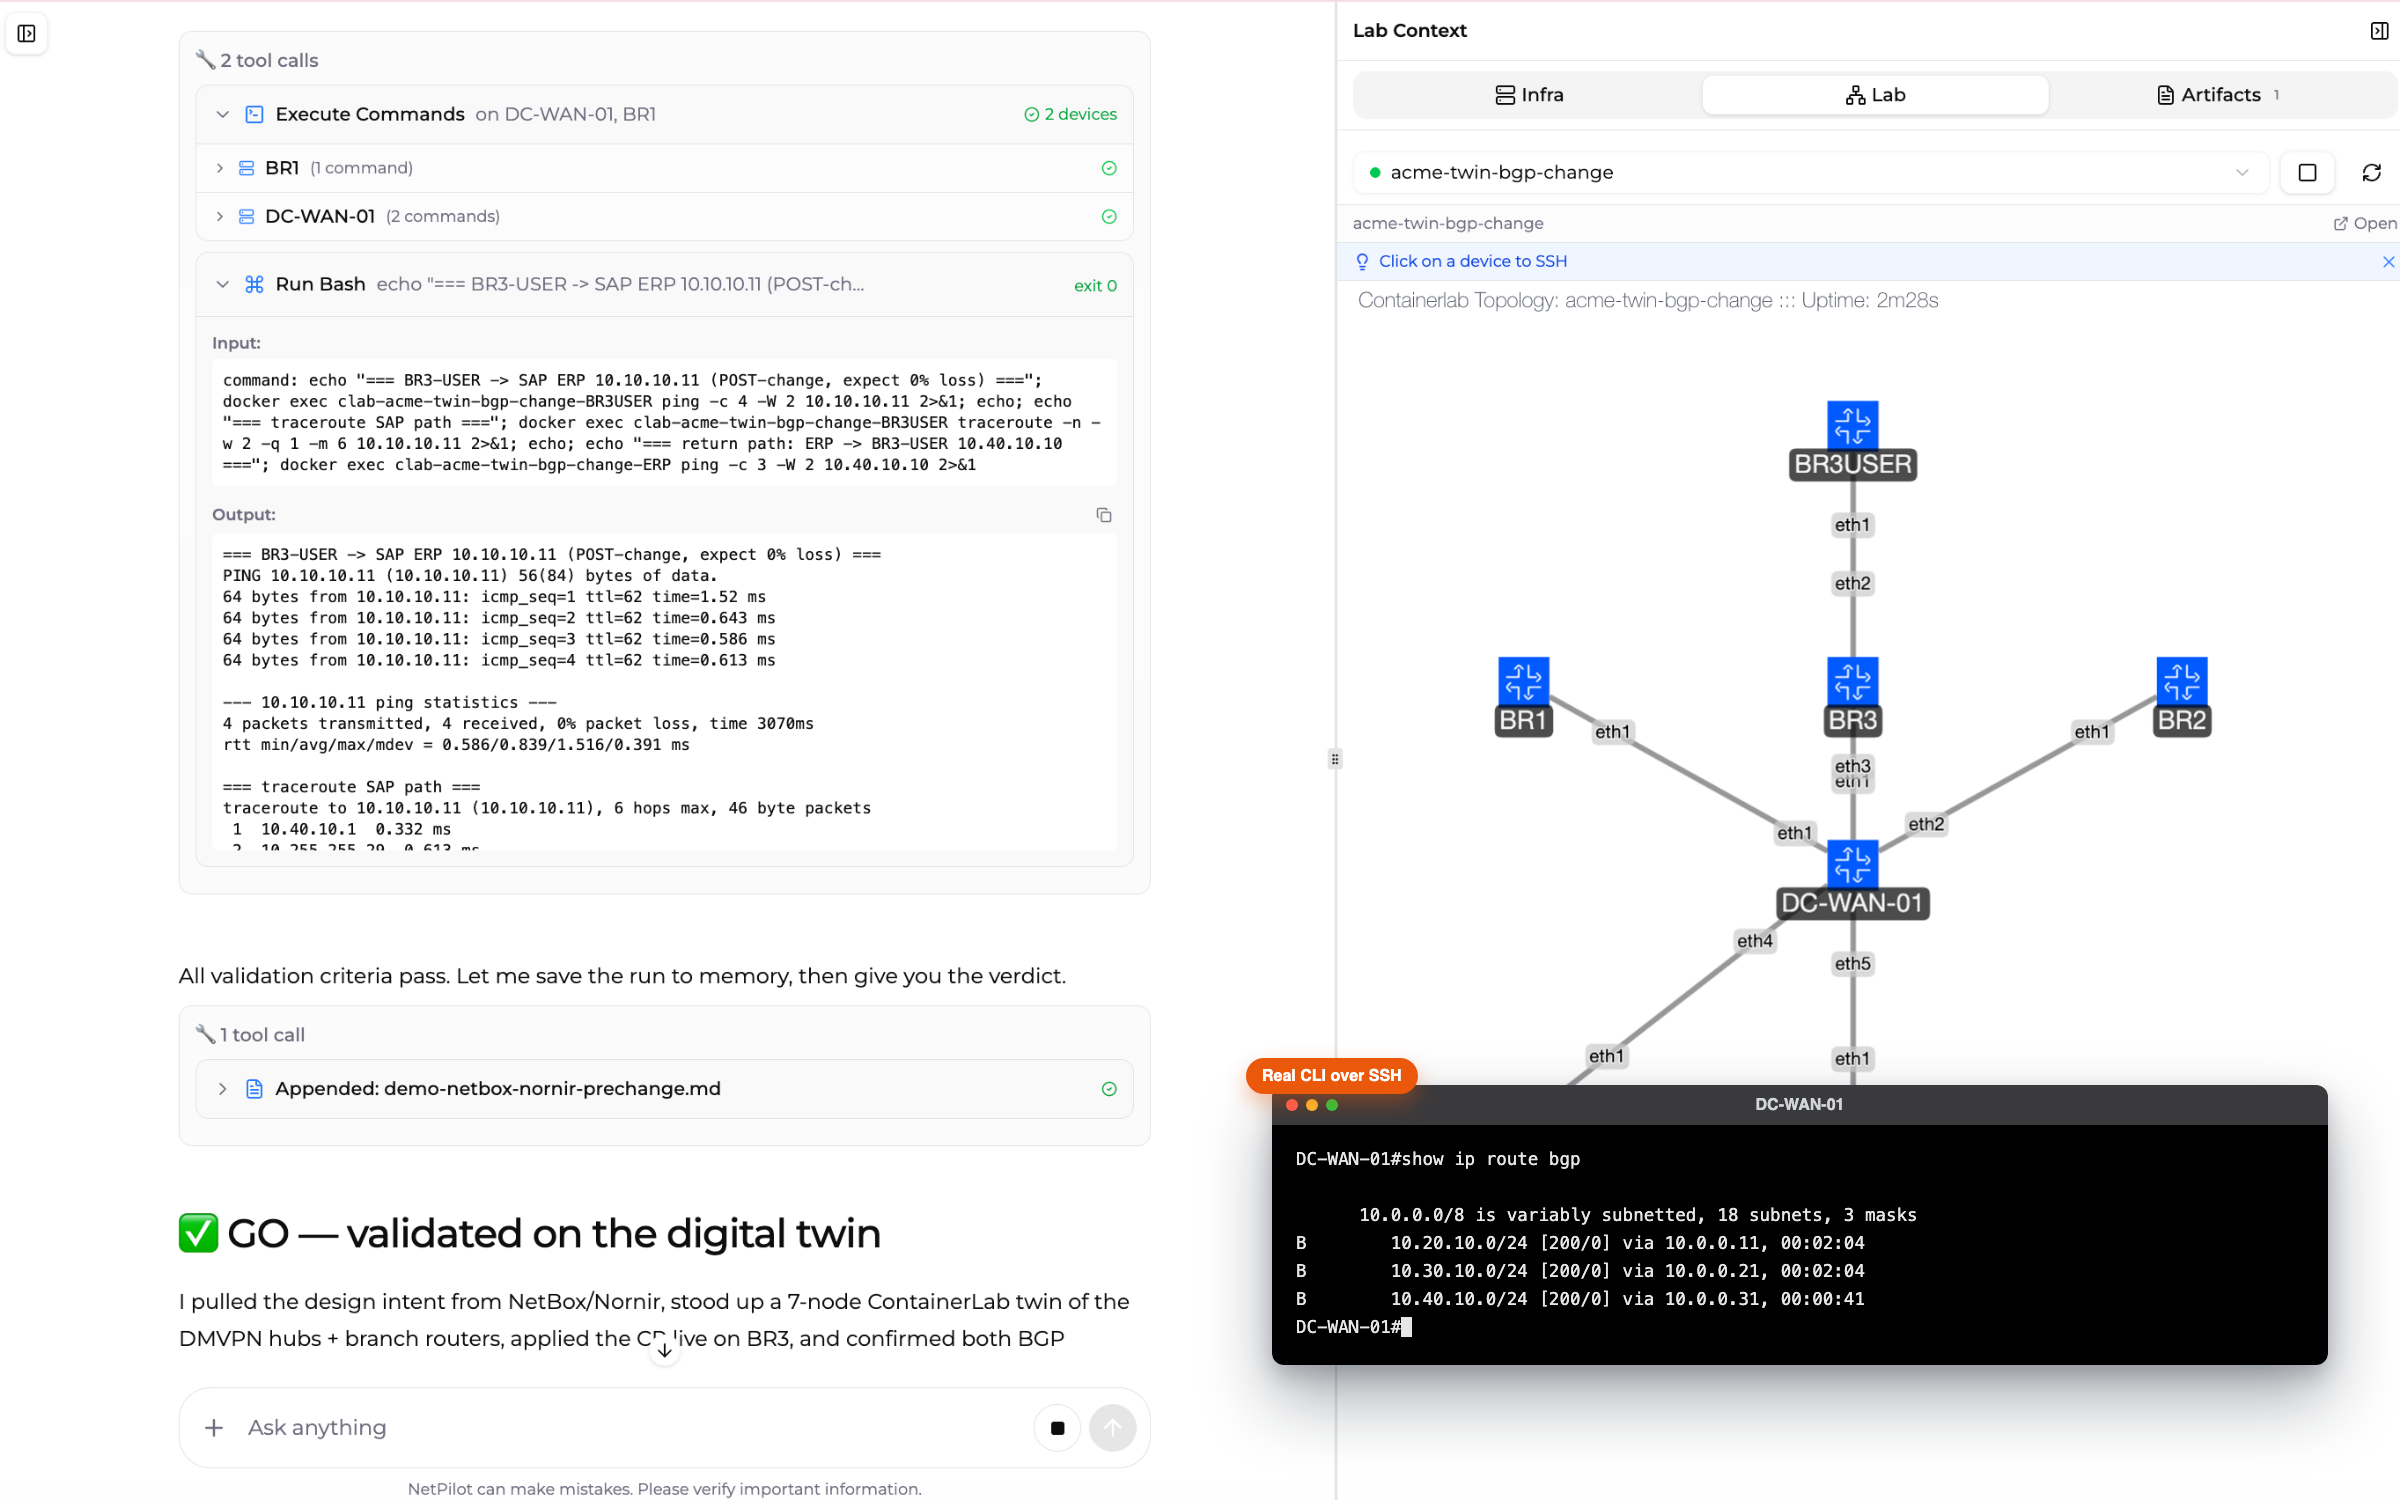This screenshot has height=1500, width=2400.
Task: Open the acme-twin-bgp-change lab dropdown
Action: click(1810, 173)
